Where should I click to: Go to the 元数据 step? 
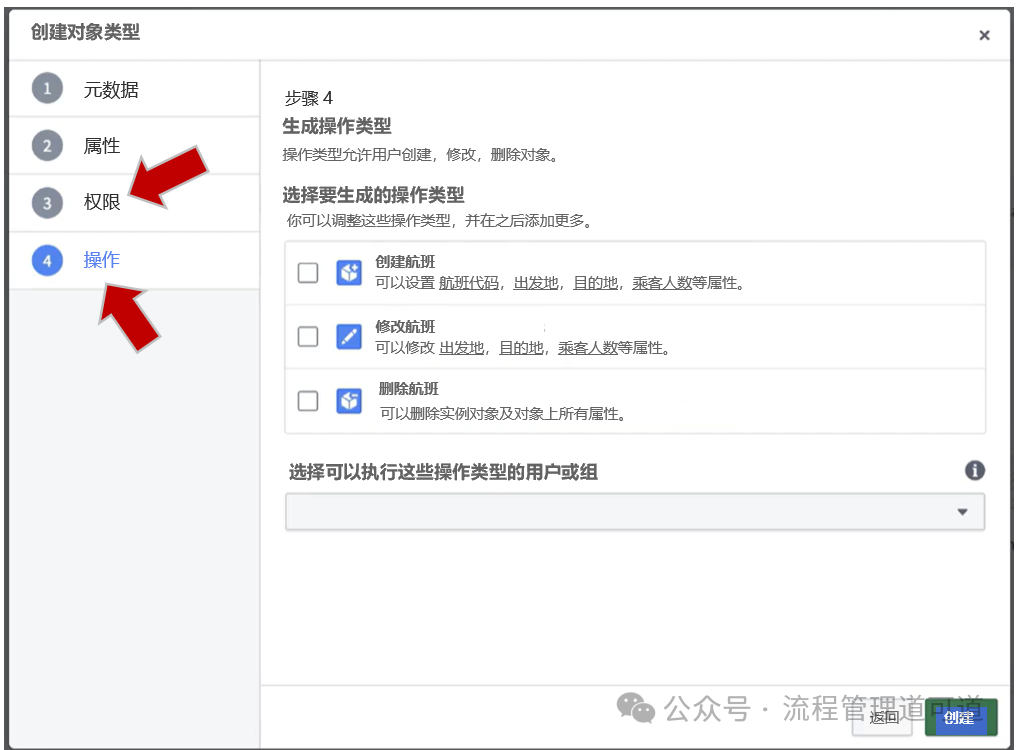pyautogui.click(x=111, y=90)
